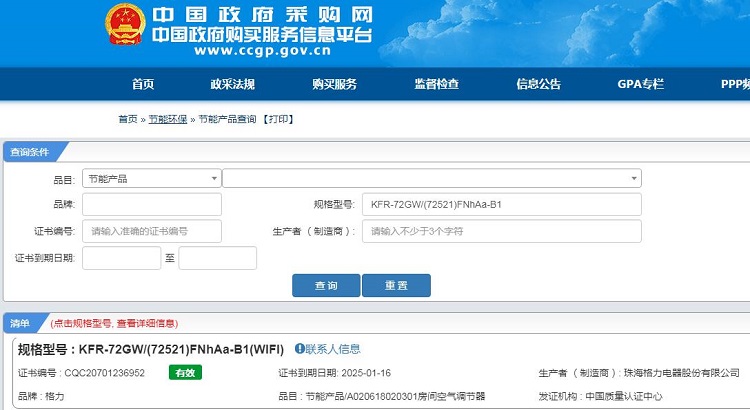The image size is (750, 410).
Task: Open the empty sub-category dropdown arrow
Action: pyautogui.click(x=634, y=178)
